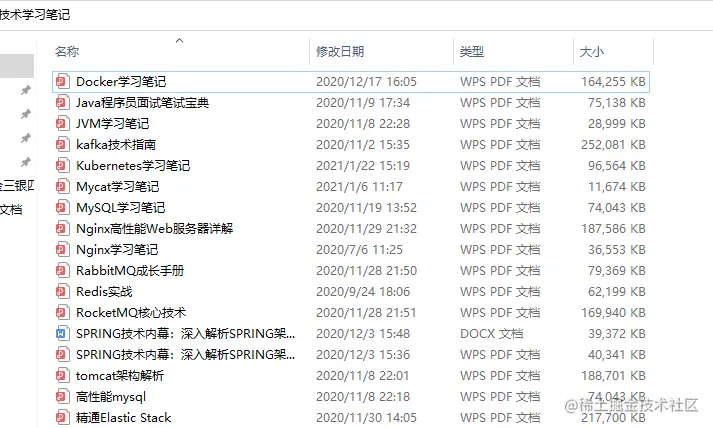This screenshot has width=713, height=428.
Task: Select the Kubernetes学习笔记 file name
Action: pos(133,166)
